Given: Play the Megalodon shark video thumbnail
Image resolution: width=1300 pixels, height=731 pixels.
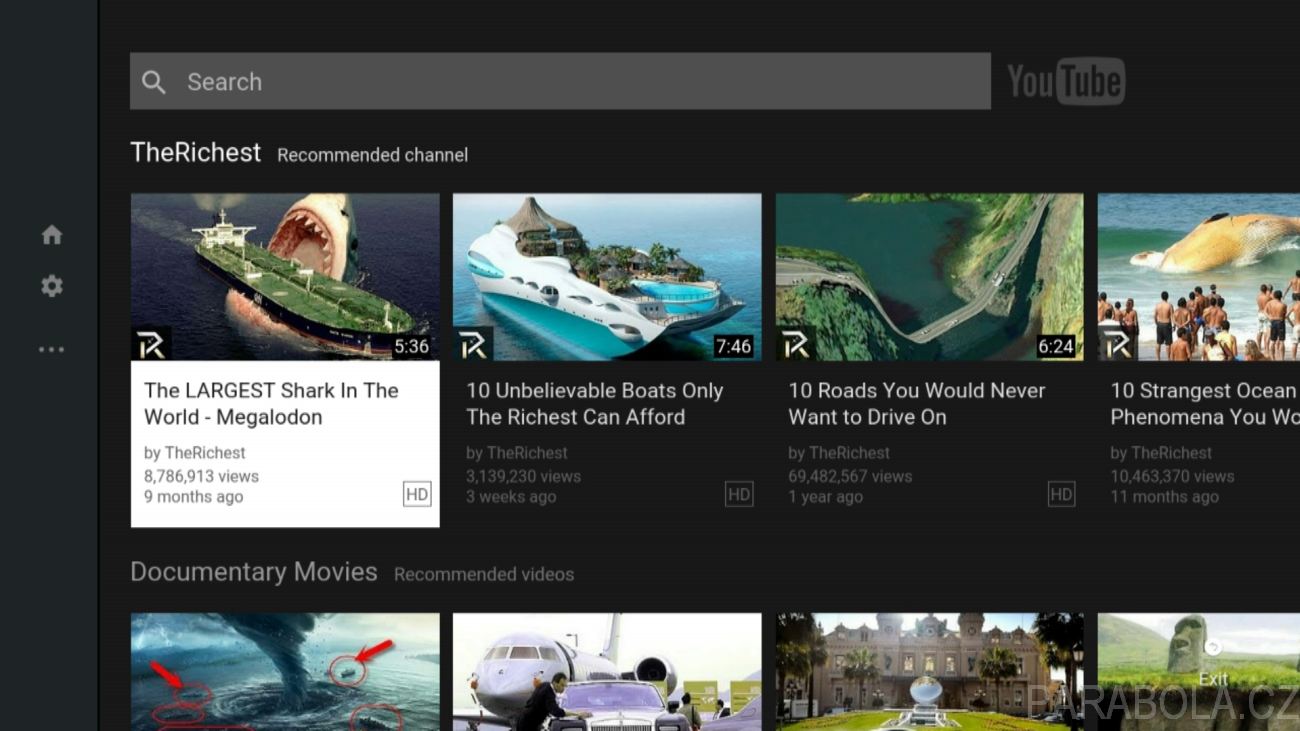Looking at the screenshot, I should tap(285, 277).
